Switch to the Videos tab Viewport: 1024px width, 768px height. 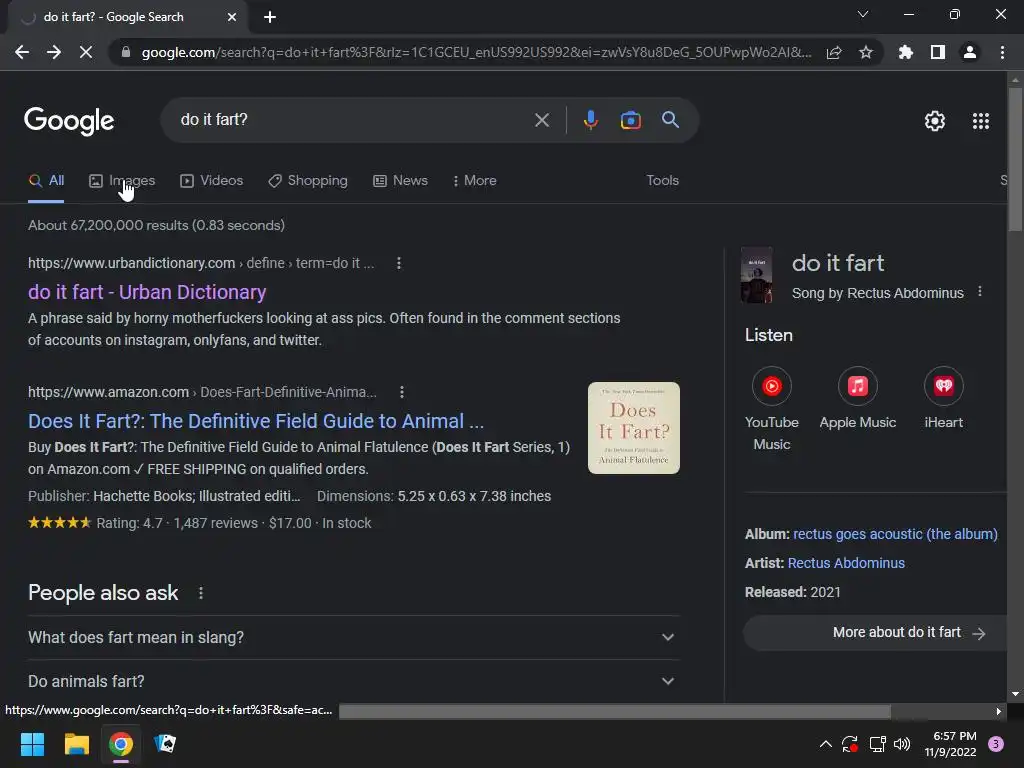point(212,181)
